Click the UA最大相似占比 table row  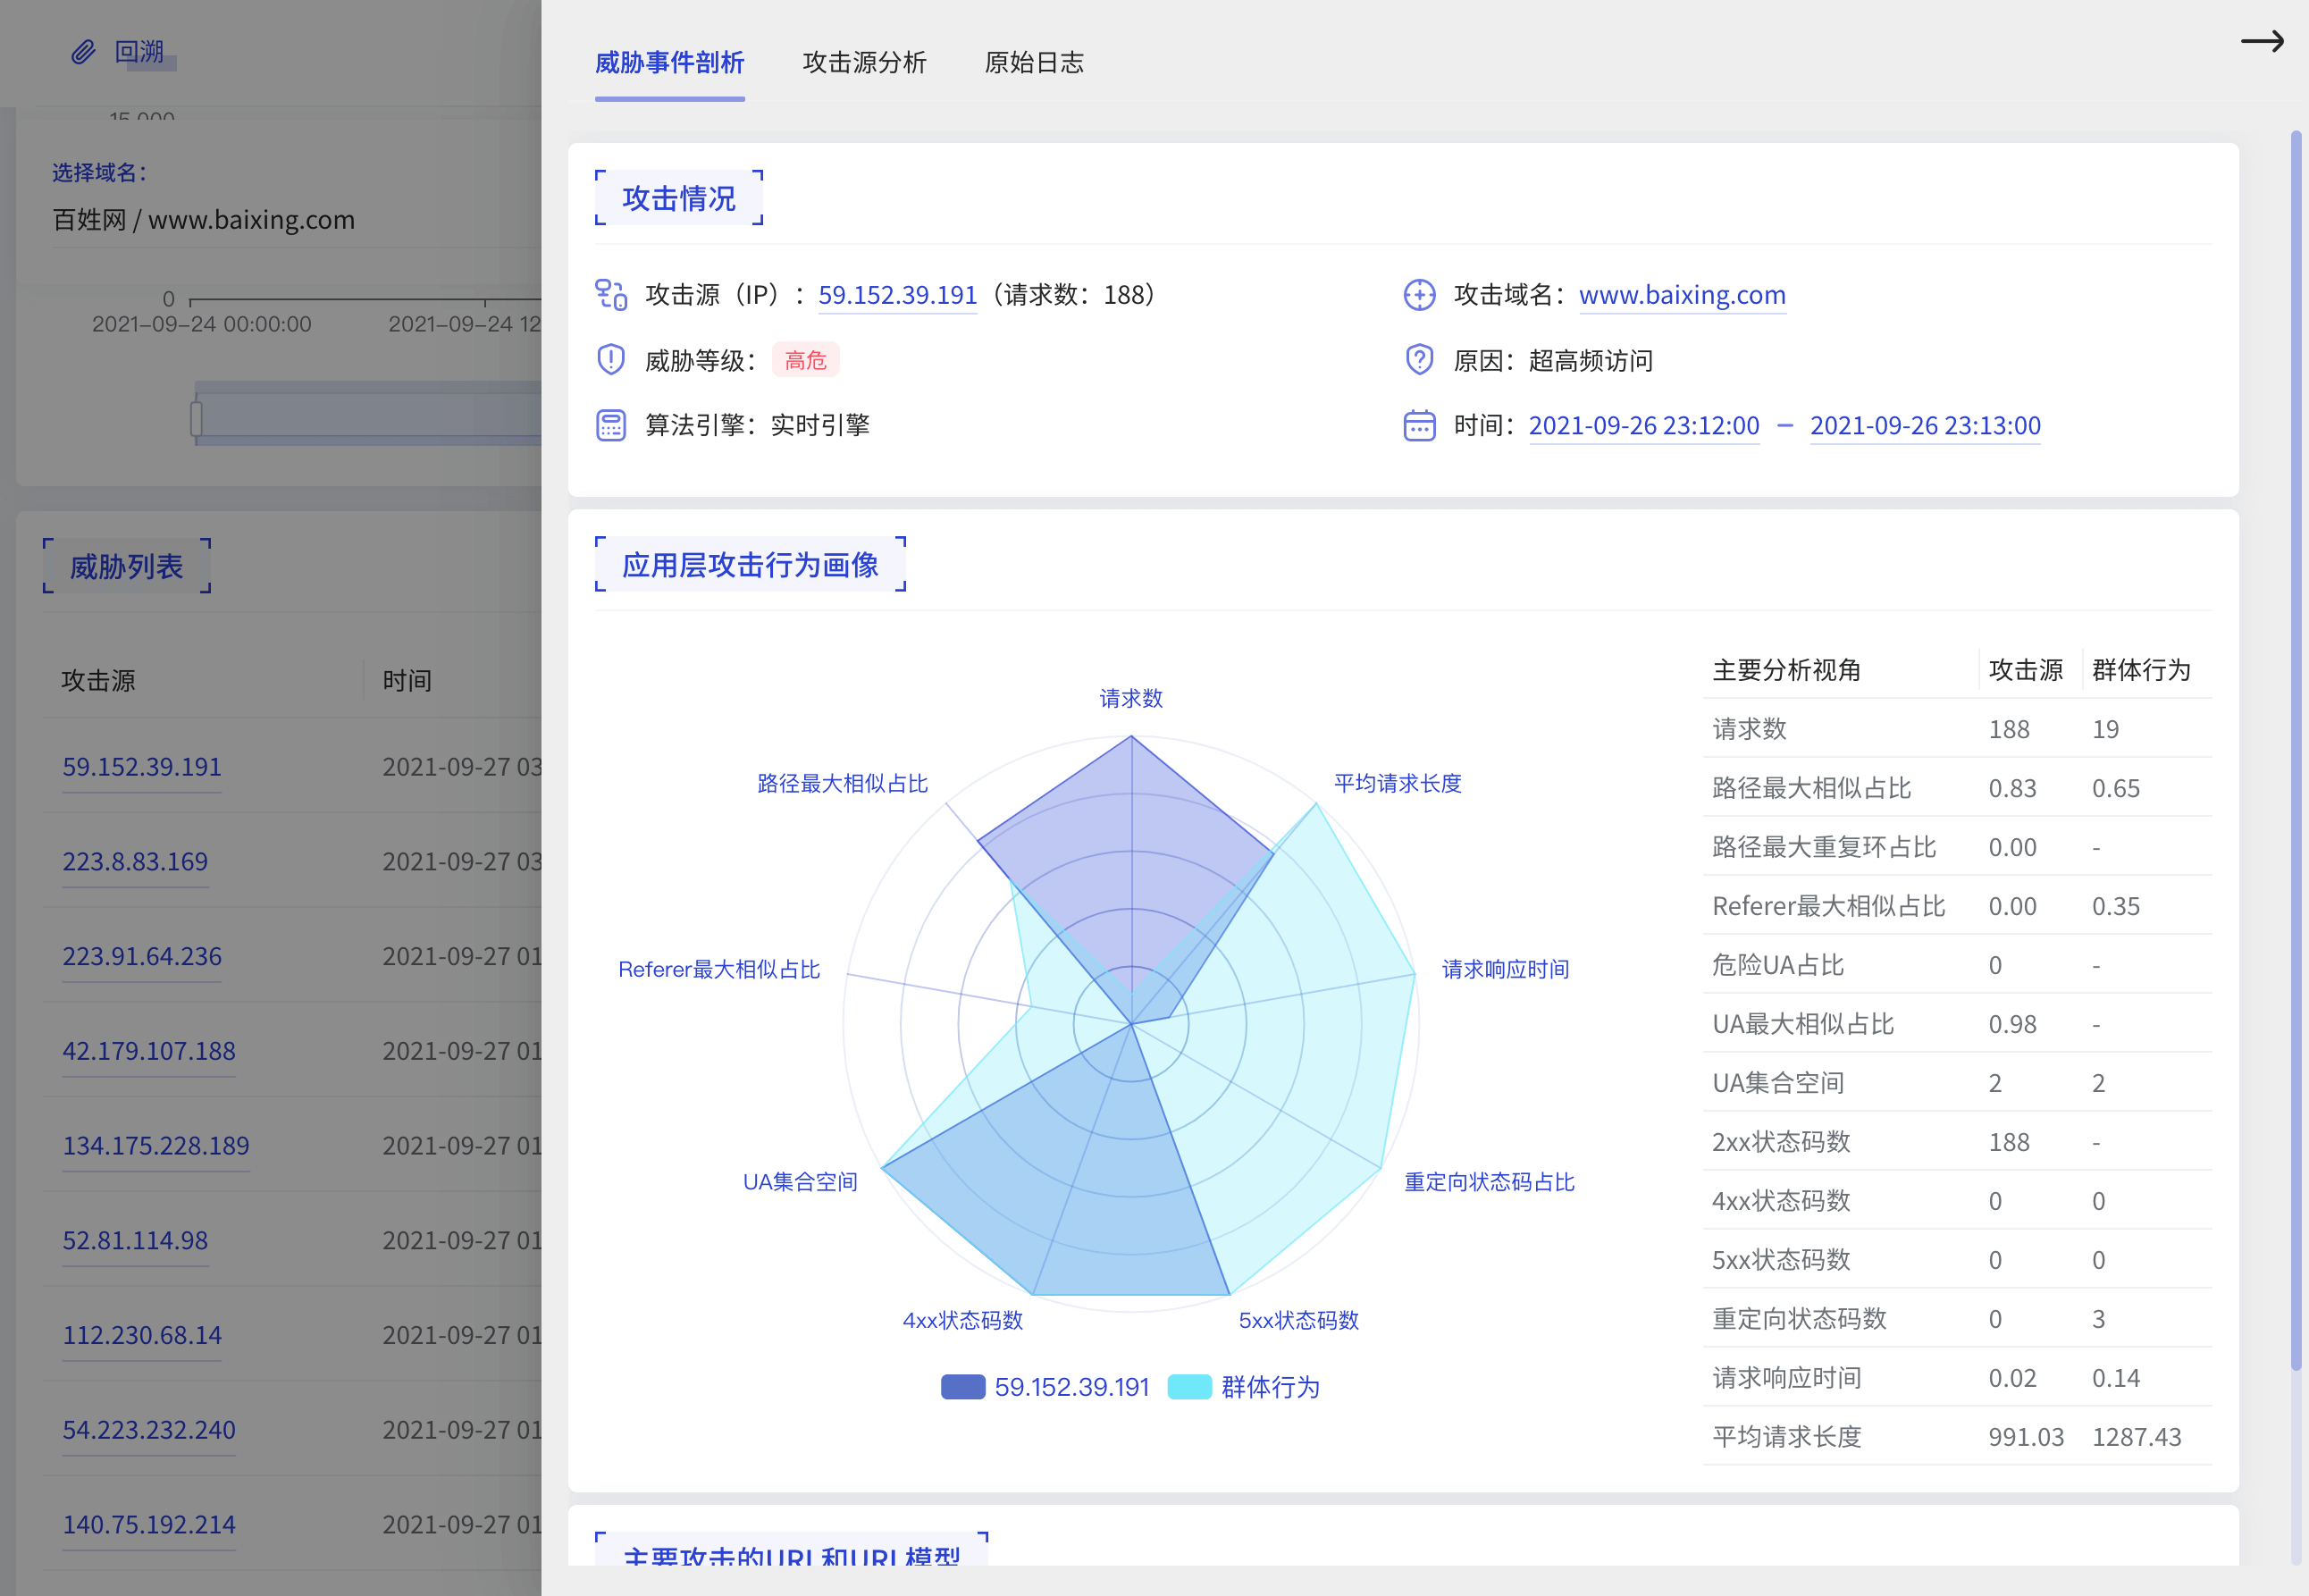[1957, 1024]
